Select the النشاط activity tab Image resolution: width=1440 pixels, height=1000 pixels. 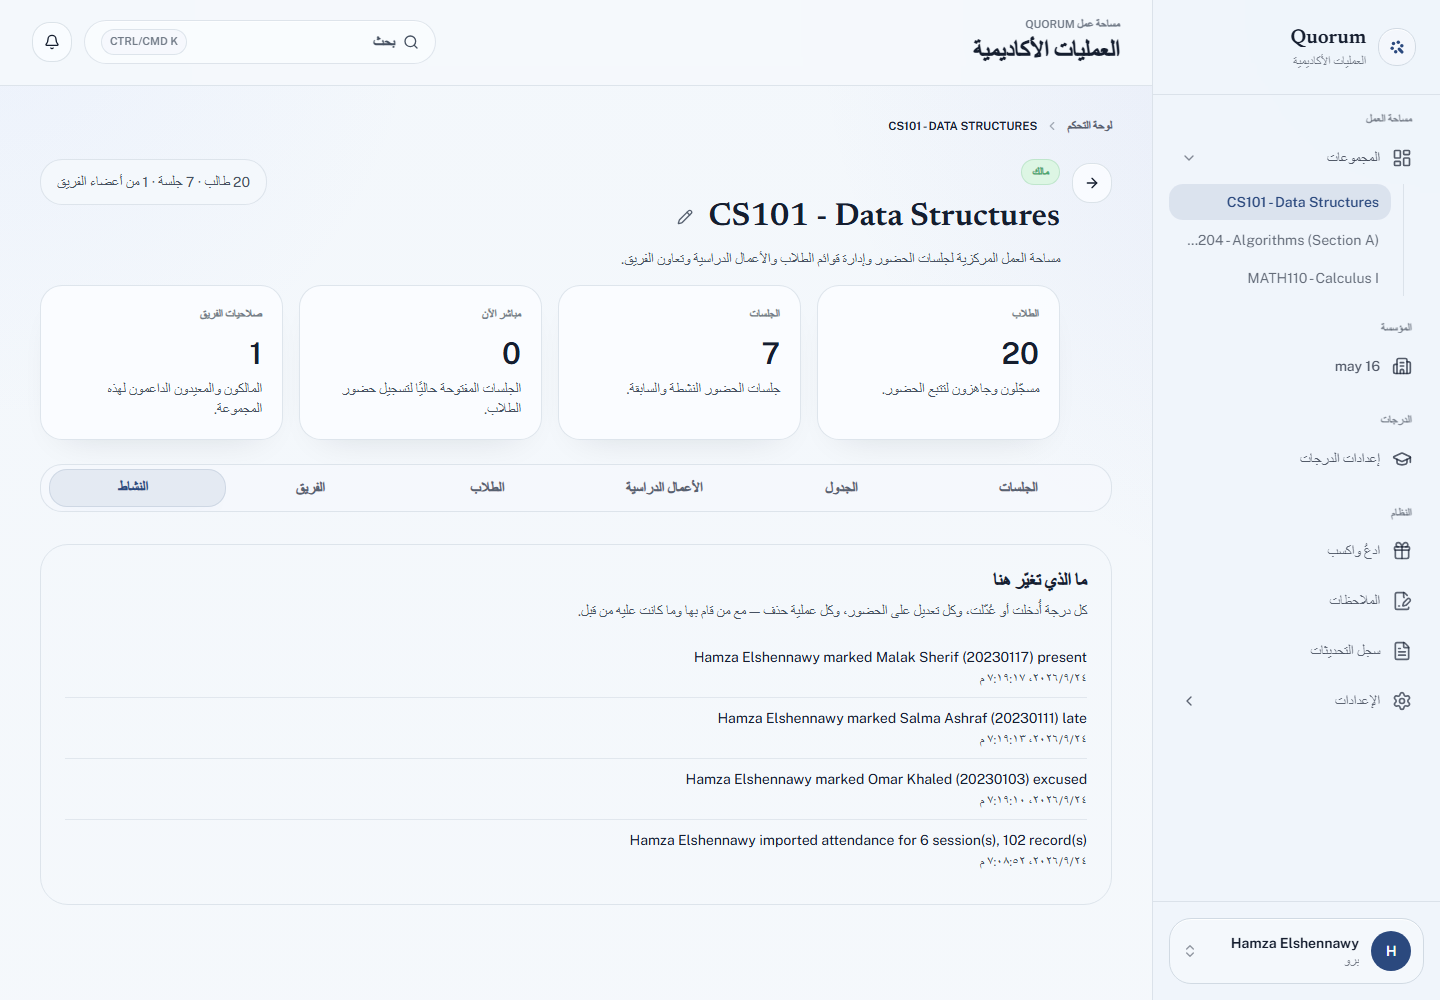[x=137, y=488]
